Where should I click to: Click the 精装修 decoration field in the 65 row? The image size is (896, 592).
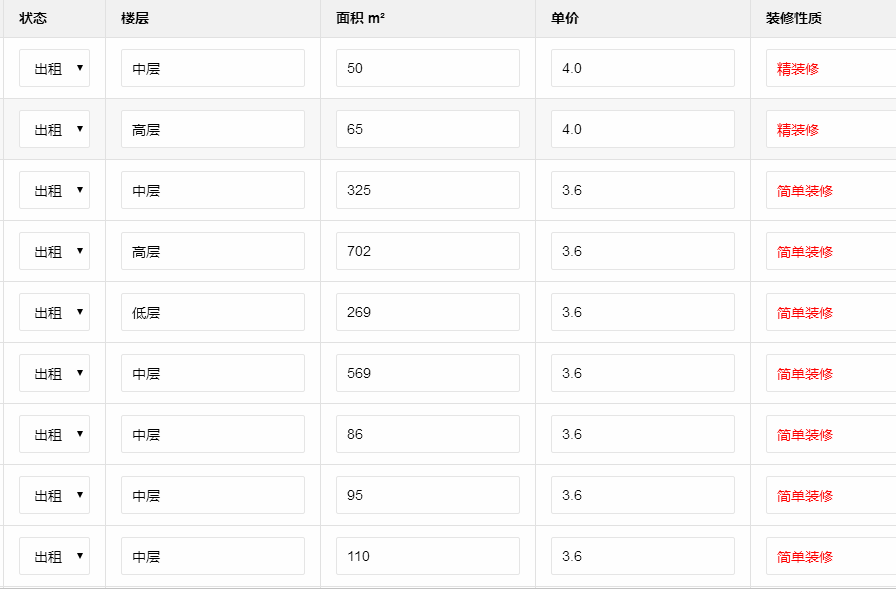(x=830, y=129)
